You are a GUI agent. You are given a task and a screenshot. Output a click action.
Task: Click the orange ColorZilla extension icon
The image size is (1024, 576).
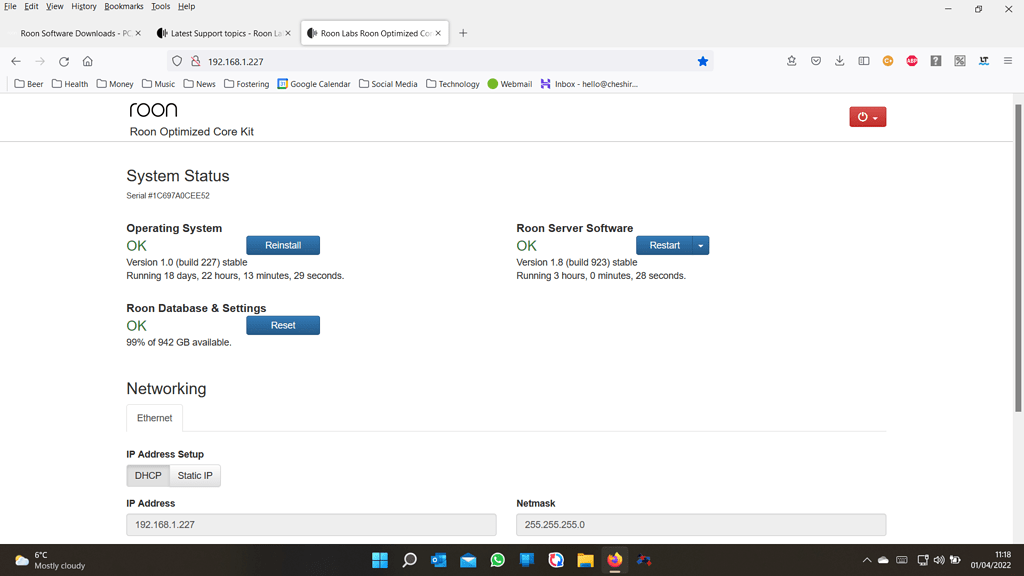[x=888, y=60]
